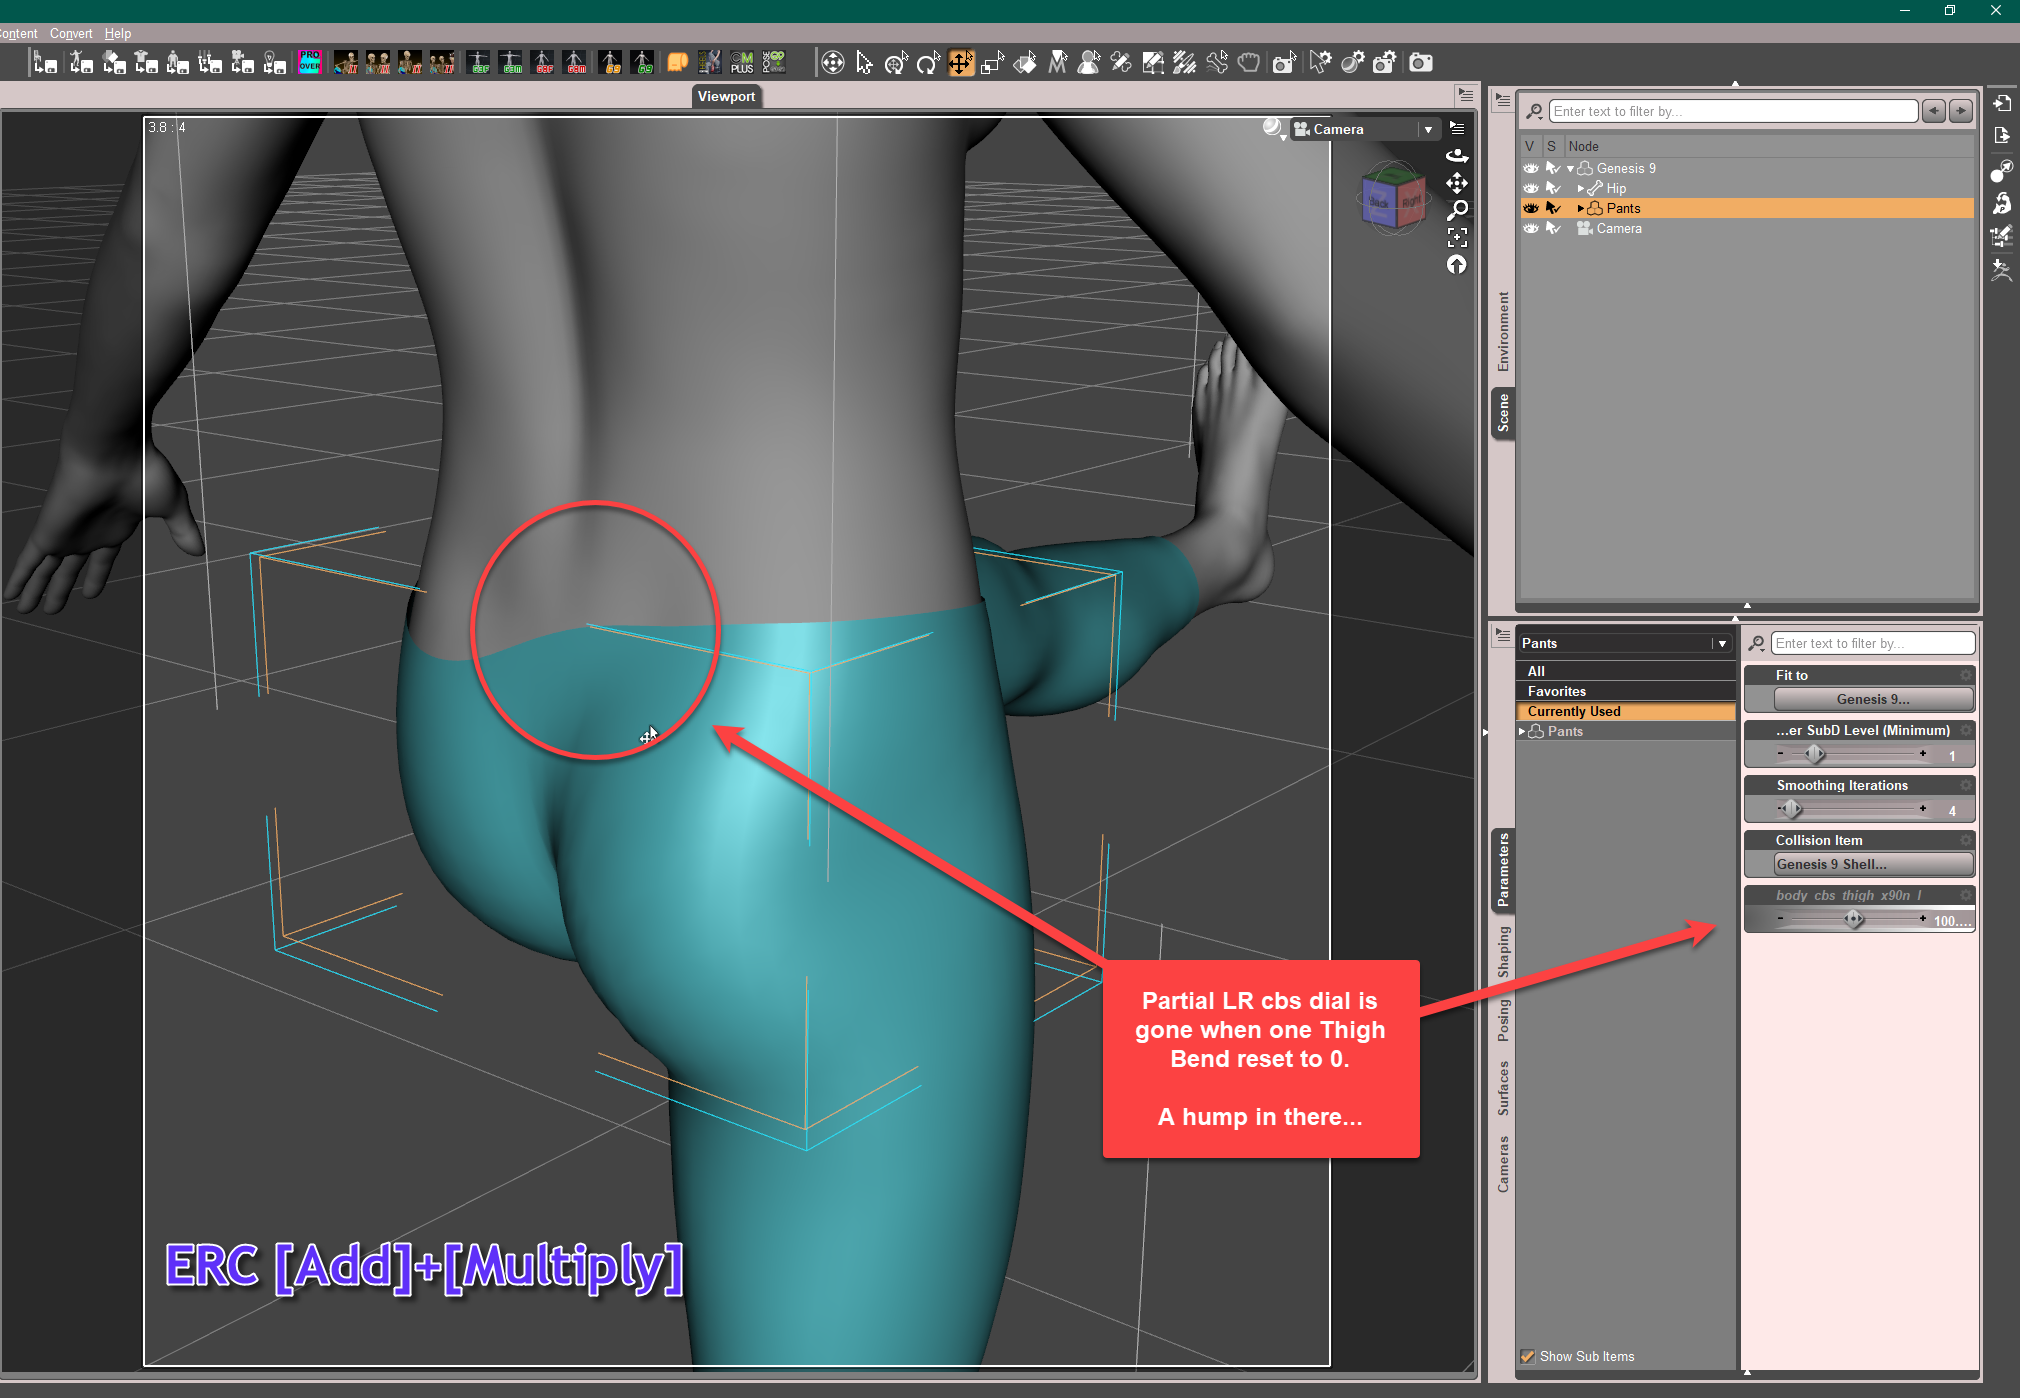
Task: Hide the Pants node with eye icon
Action: (1530, 208)
